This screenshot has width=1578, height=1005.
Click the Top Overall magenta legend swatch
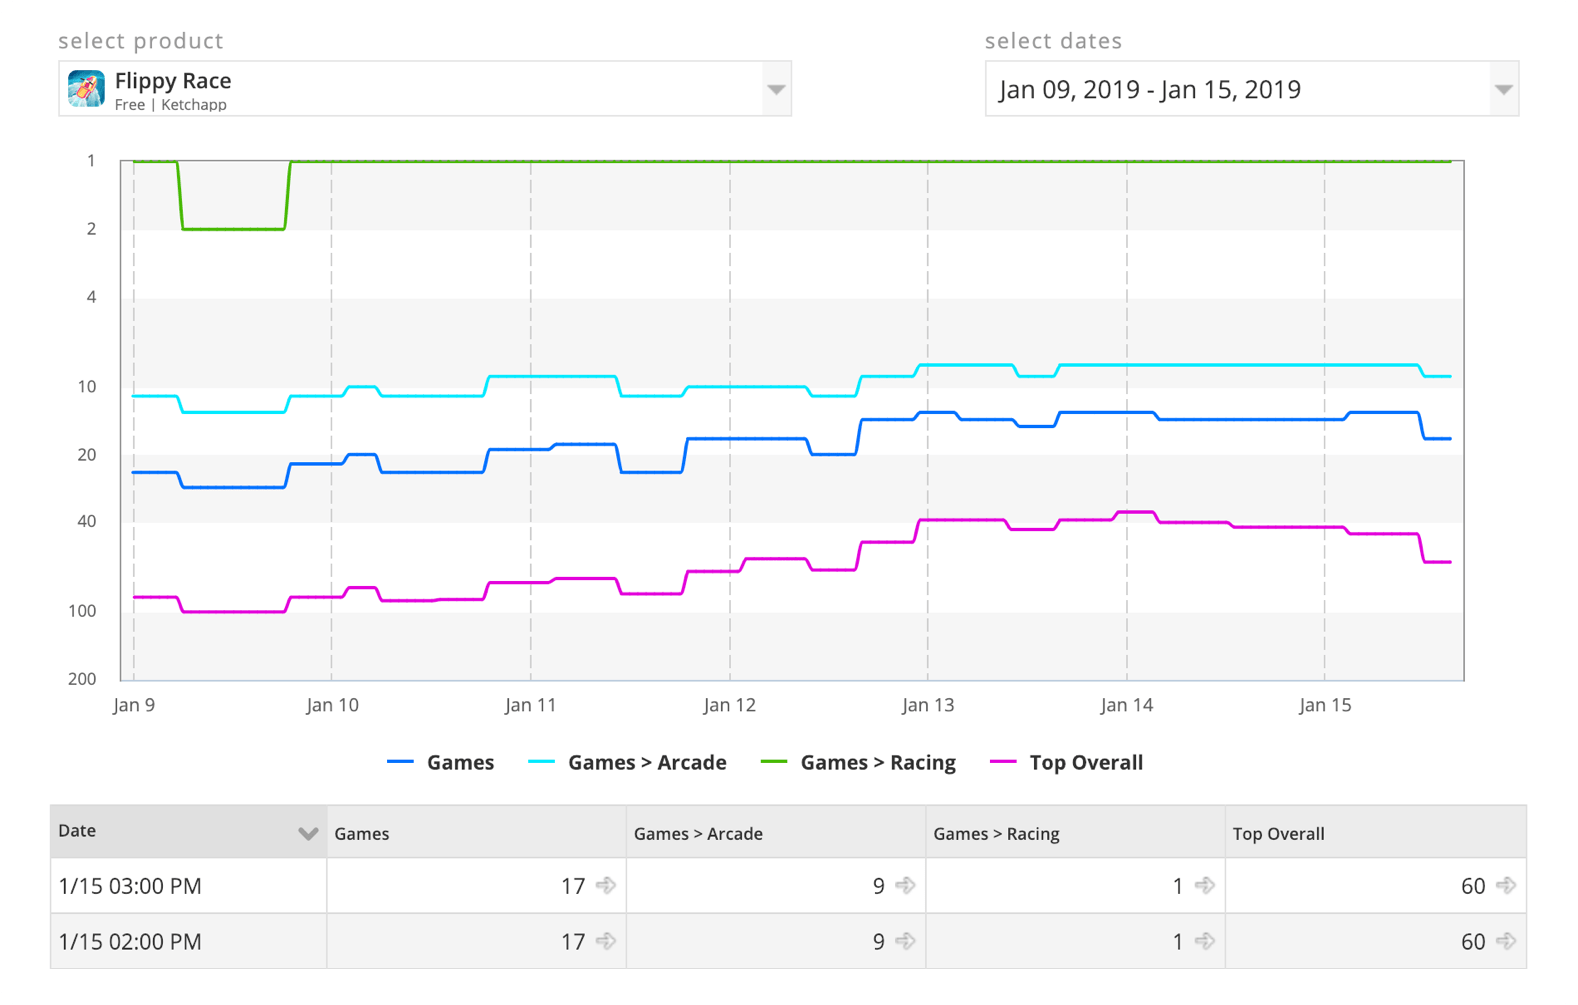pos(1003,762)
